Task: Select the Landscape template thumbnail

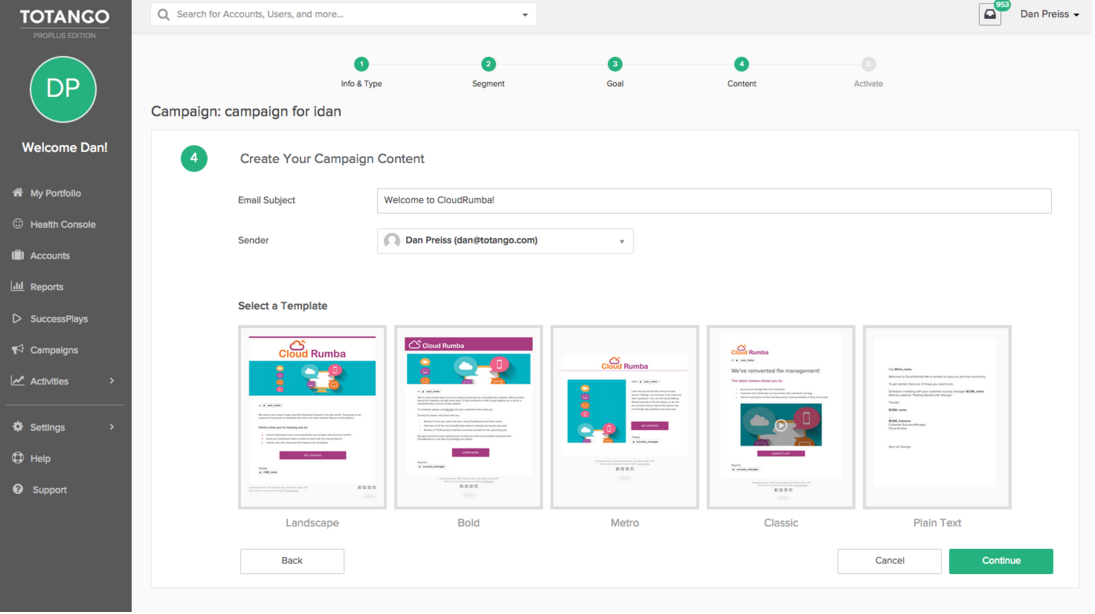Action: pos(312,417)
